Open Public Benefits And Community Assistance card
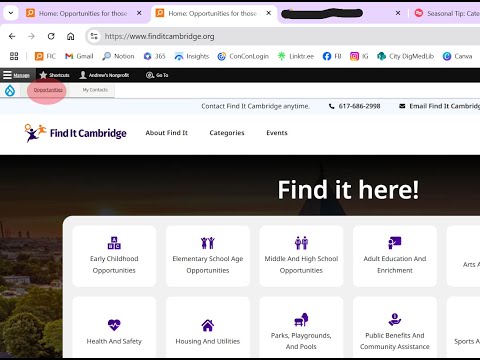The image size is (480, 360). pyautogui.click(x=395, y=328)
